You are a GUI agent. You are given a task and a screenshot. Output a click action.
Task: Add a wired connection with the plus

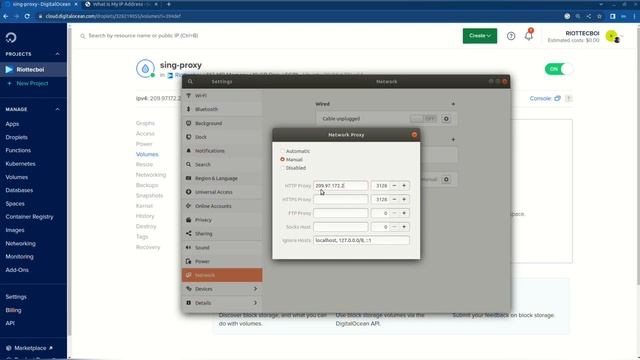[453, 104]
